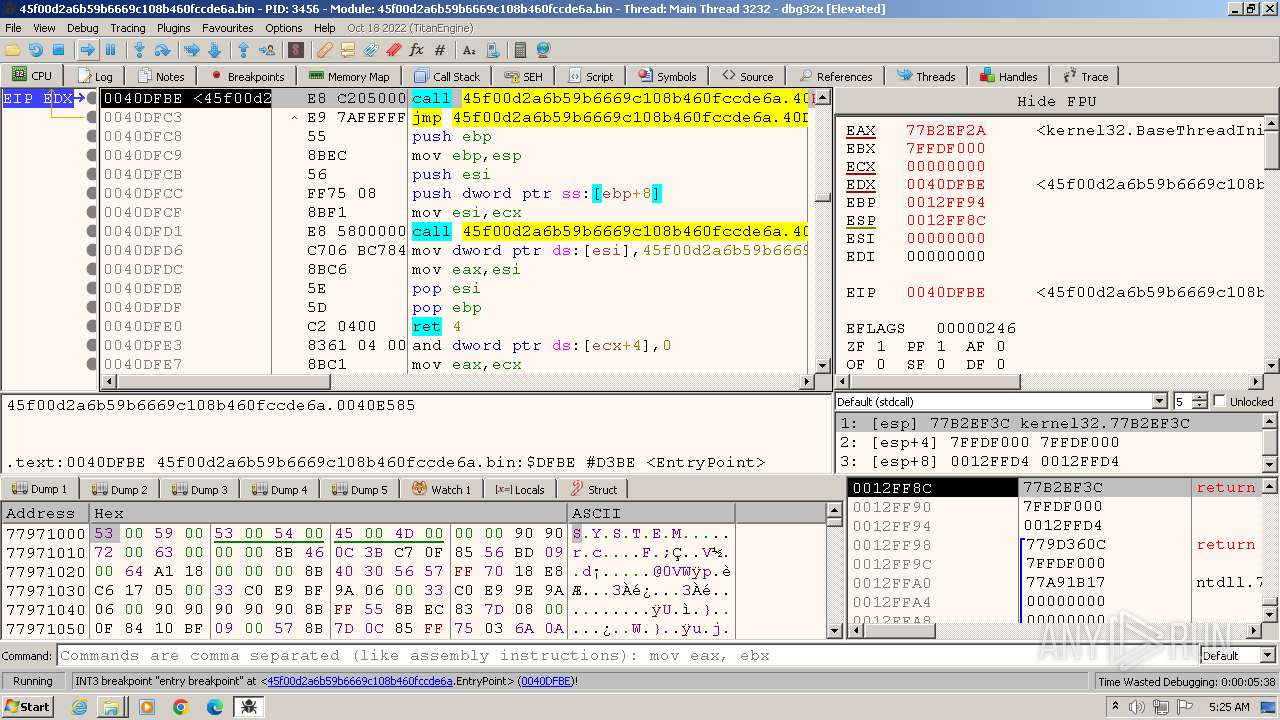Click the Open file toolbar icon
The width and height of the screenshot is (1280, 720).
[13, 49]
